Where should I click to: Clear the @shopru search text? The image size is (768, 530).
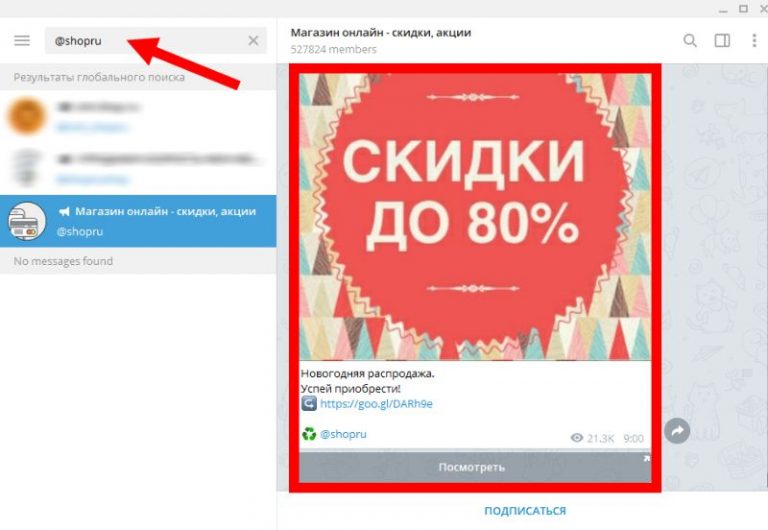pos(253,41)
